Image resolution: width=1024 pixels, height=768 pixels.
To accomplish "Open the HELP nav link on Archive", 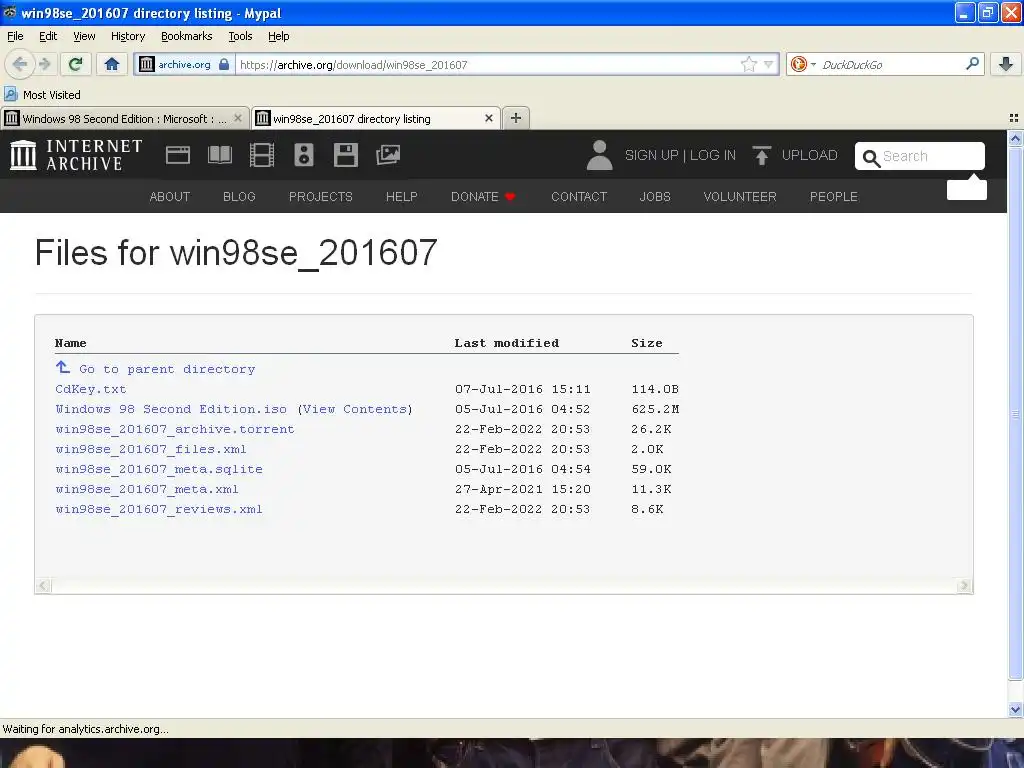I will tap(402, 197).
